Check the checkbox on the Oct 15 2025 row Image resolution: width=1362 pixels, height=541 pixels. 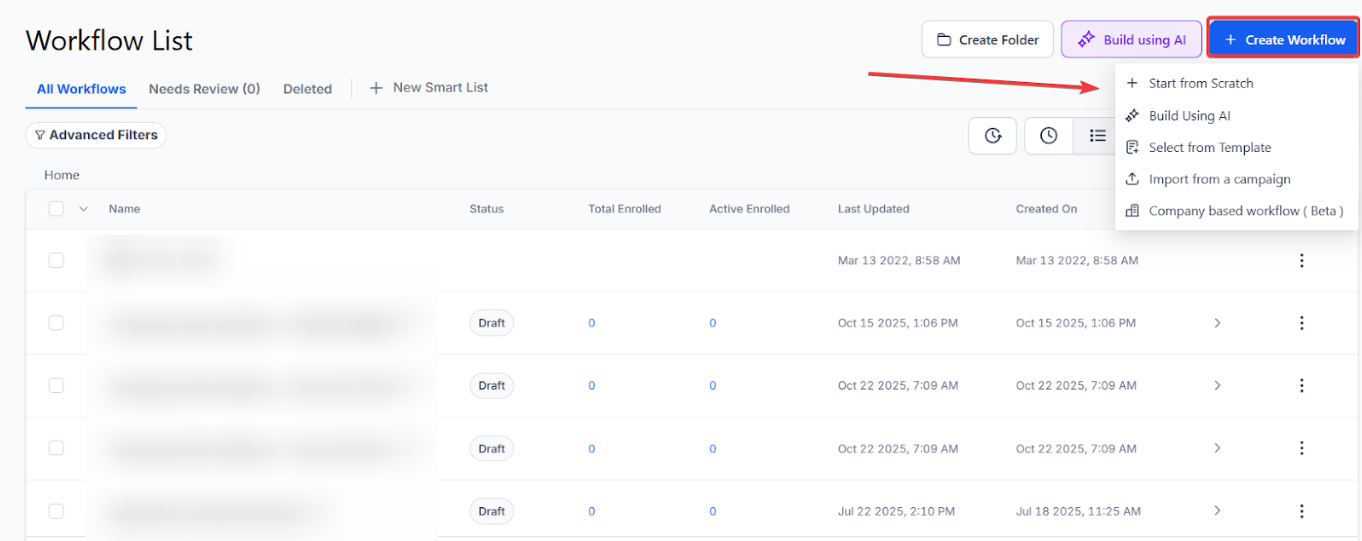[56, 323]
